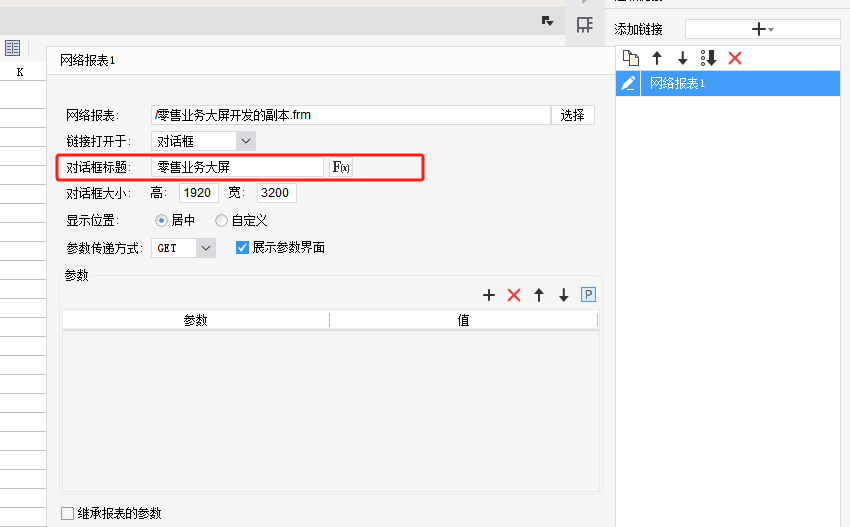
Task: Click the dialog height field 1920
Action: pos(198,193)
